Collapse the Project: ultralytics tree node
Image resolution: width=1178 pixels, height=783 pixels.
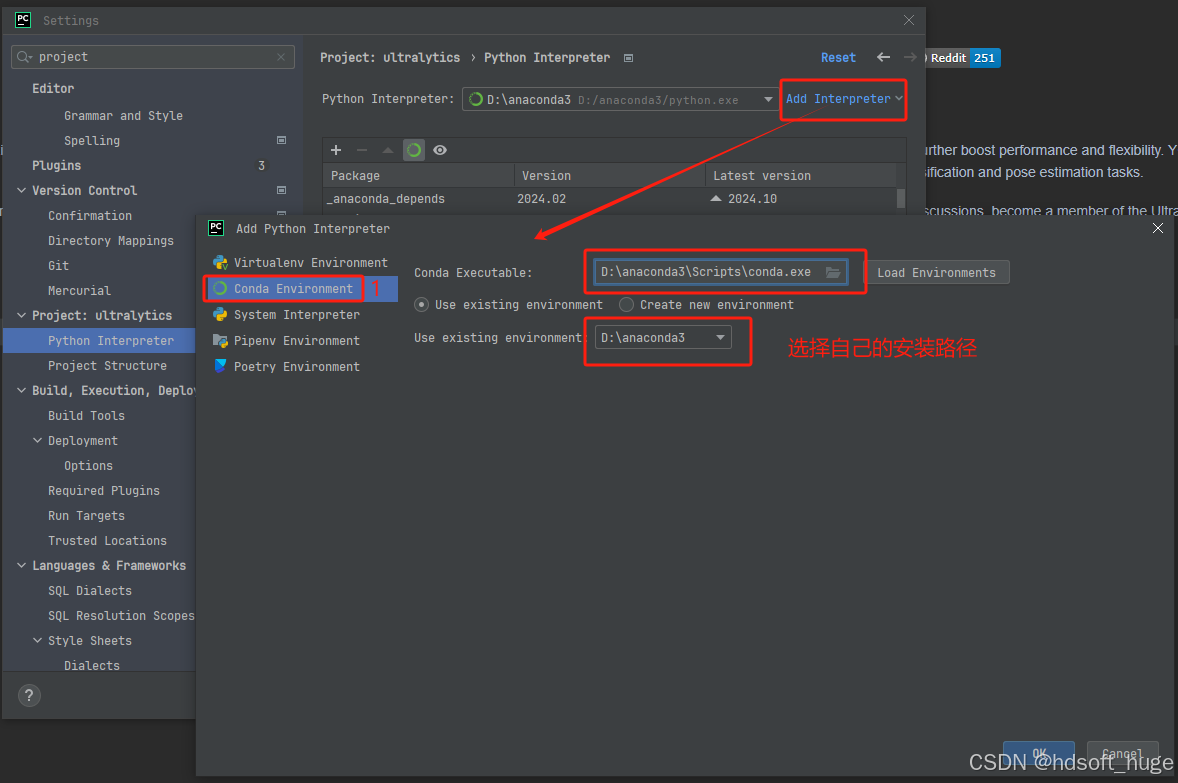pyautogui.click(x=22, y=315)
